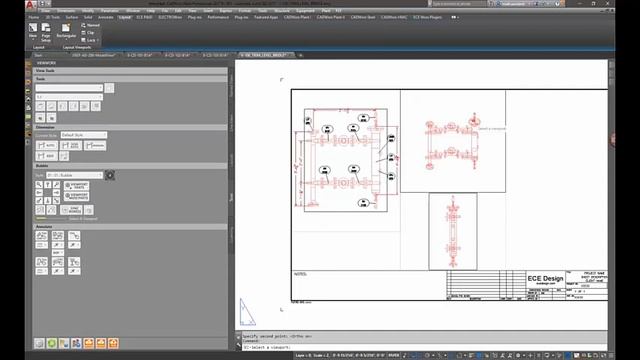Open the AutoCAD application menu logo
The image size is (640, 360).
coord(30,4)
